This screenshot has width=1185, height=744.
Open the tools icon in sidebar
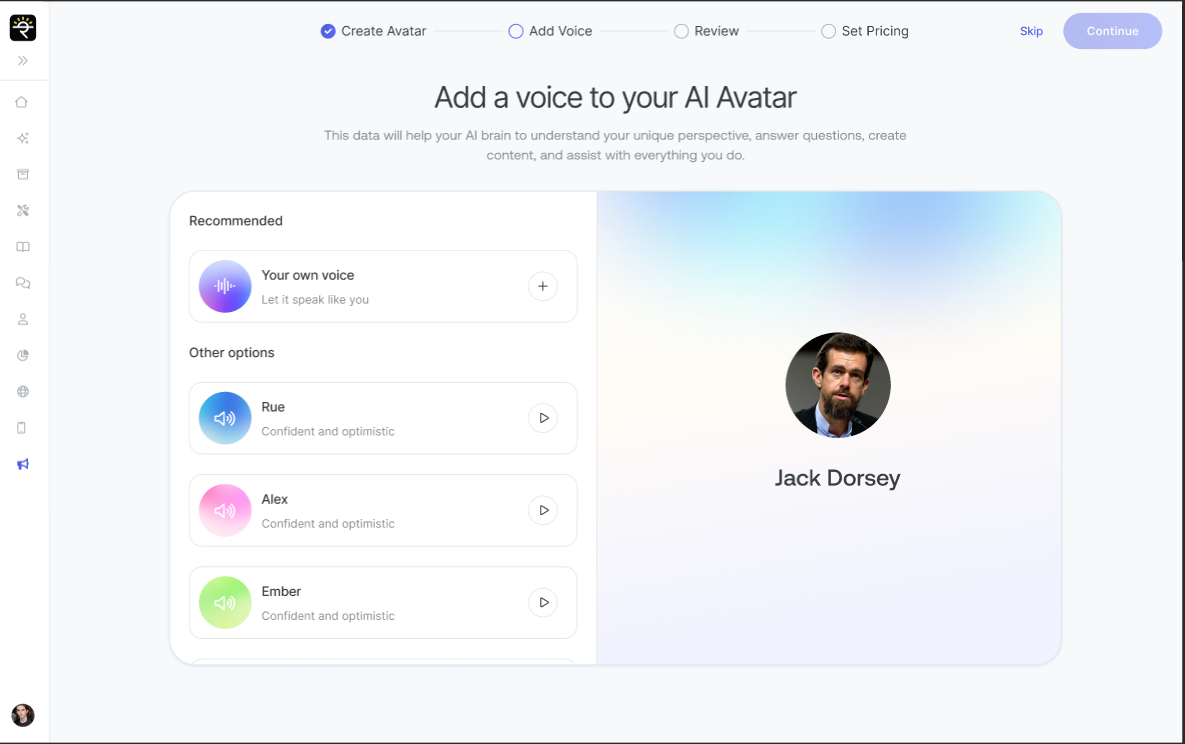coord(23,211)
